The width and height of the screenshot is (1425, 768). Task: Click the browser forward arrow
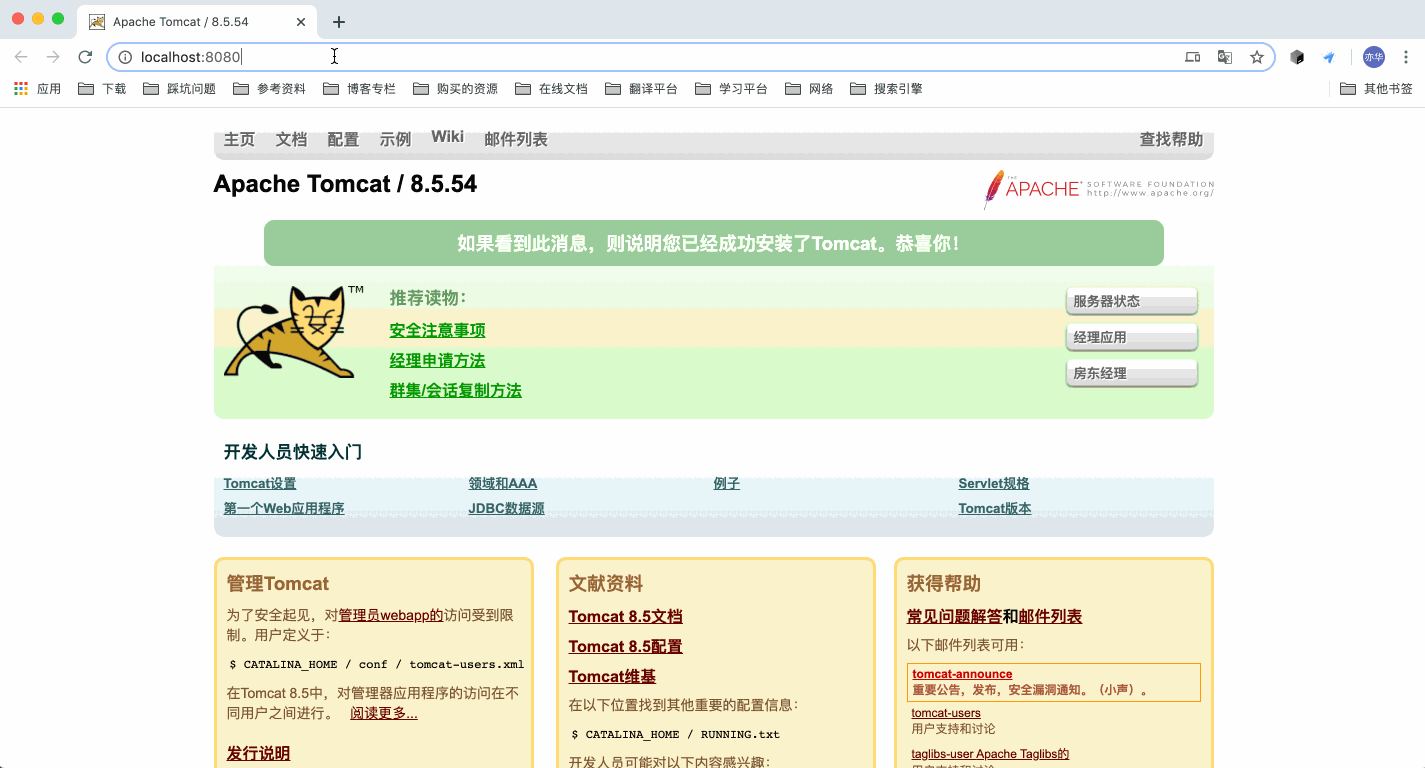point(53,57)
